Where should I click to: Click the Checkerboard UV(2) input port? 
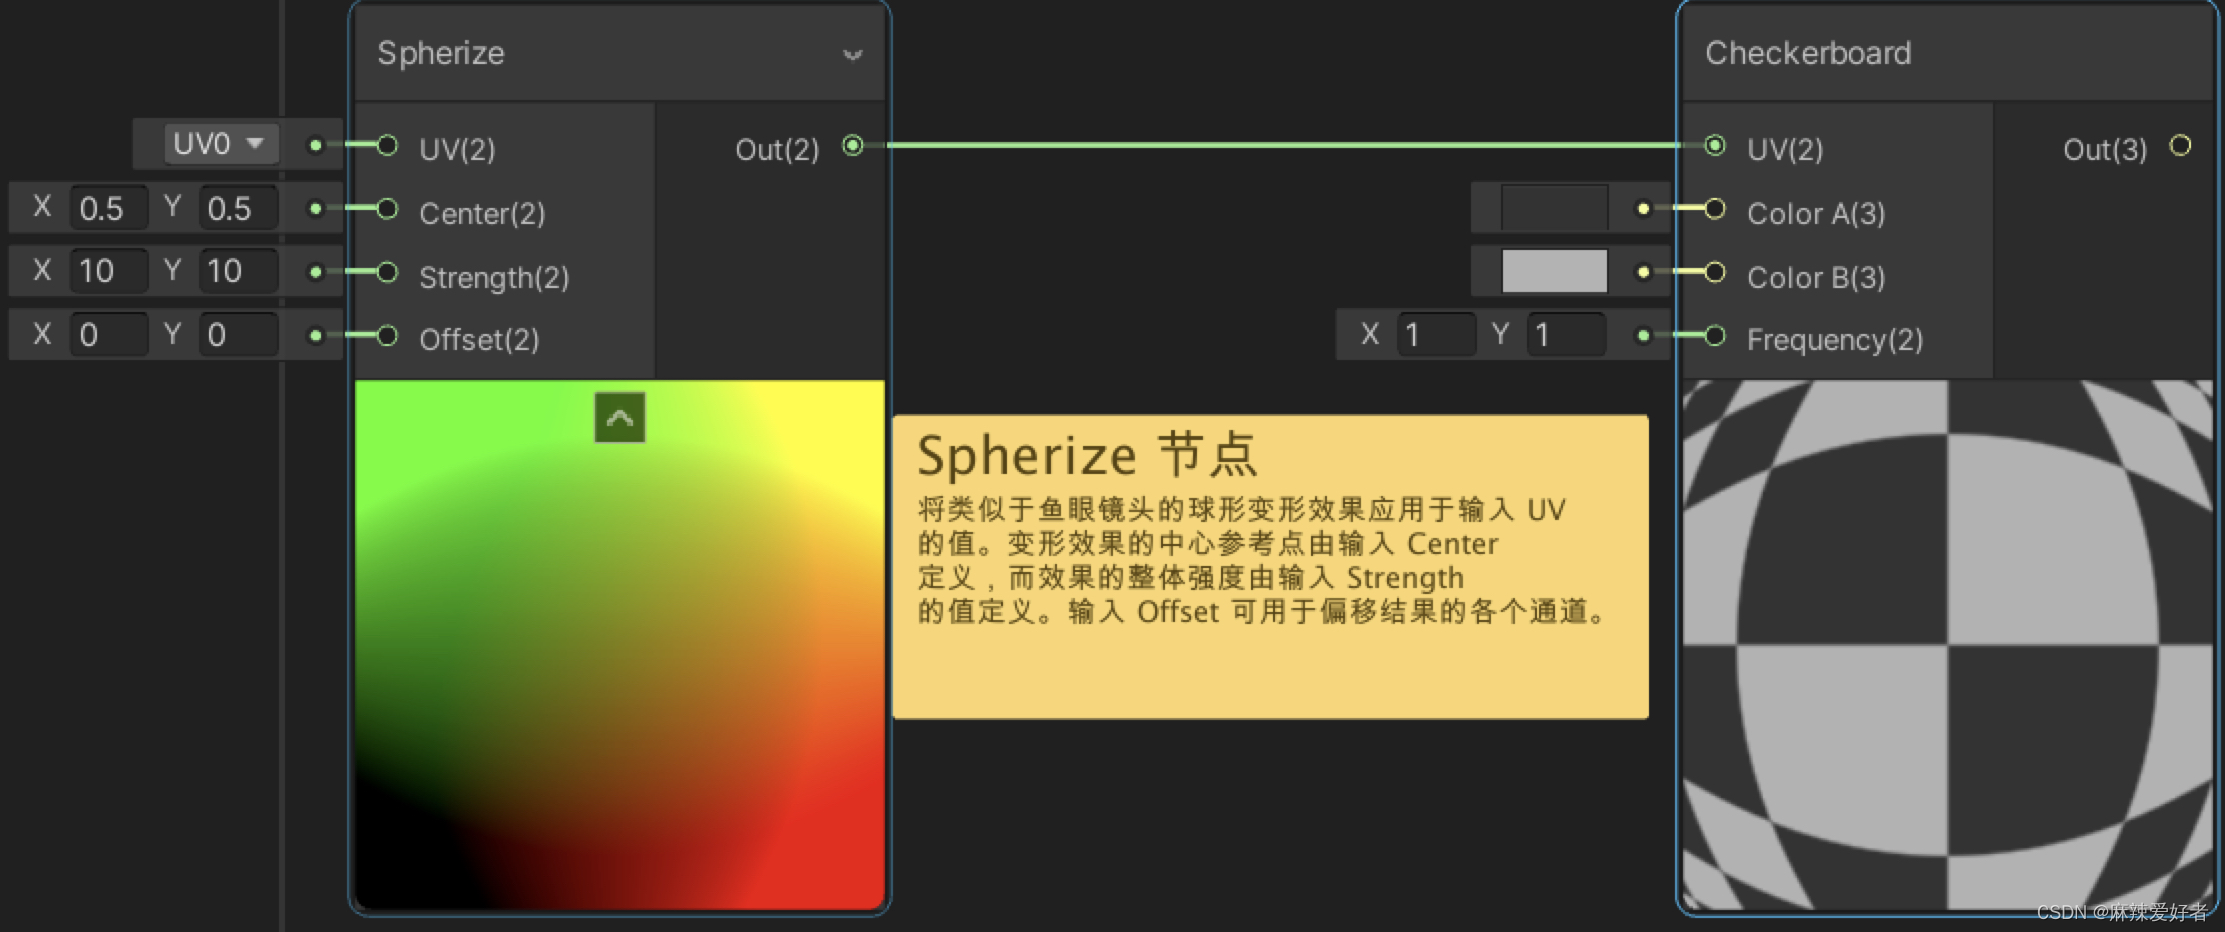tap(1715, 146)
